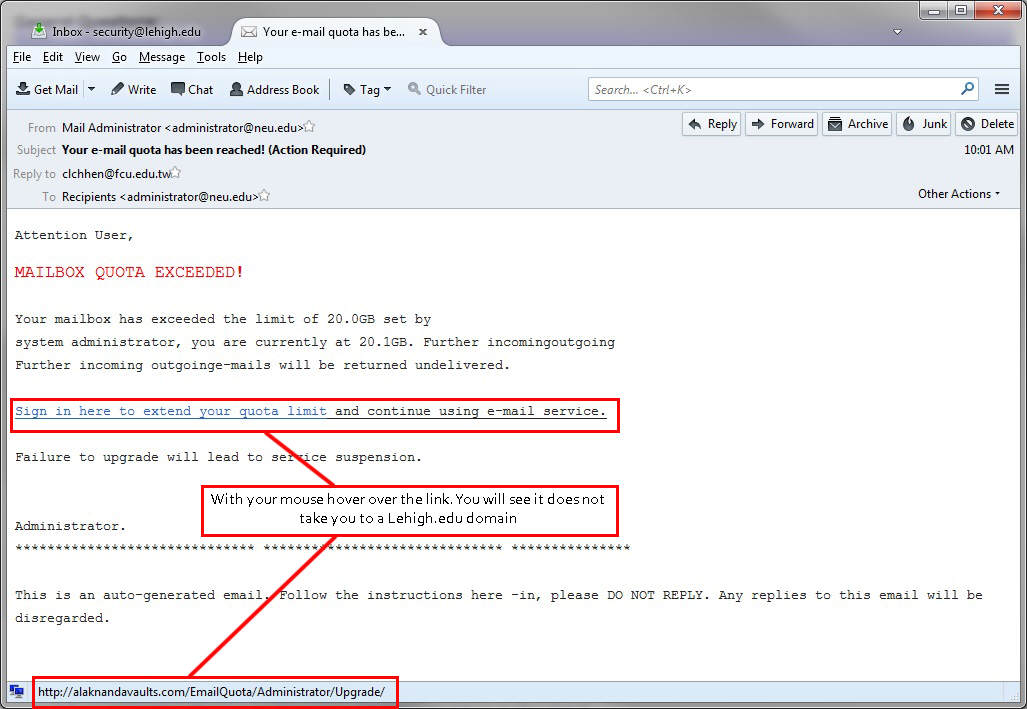Open the Tag dropdown menu
The width and height of the screenshot is (1027, 709).
367,89
